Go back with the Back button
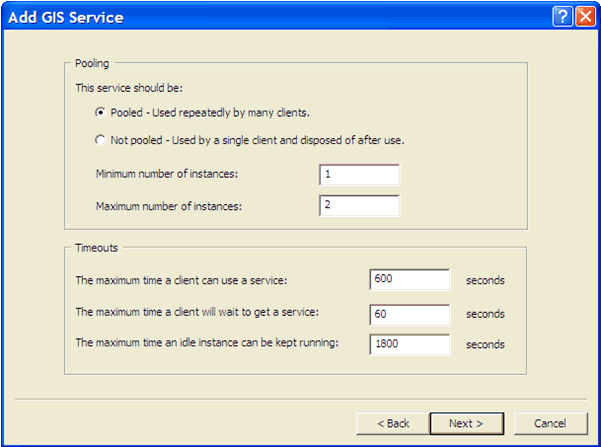This screenshot has width=601, height=447. pyautogui.click(x=392, y=424)
